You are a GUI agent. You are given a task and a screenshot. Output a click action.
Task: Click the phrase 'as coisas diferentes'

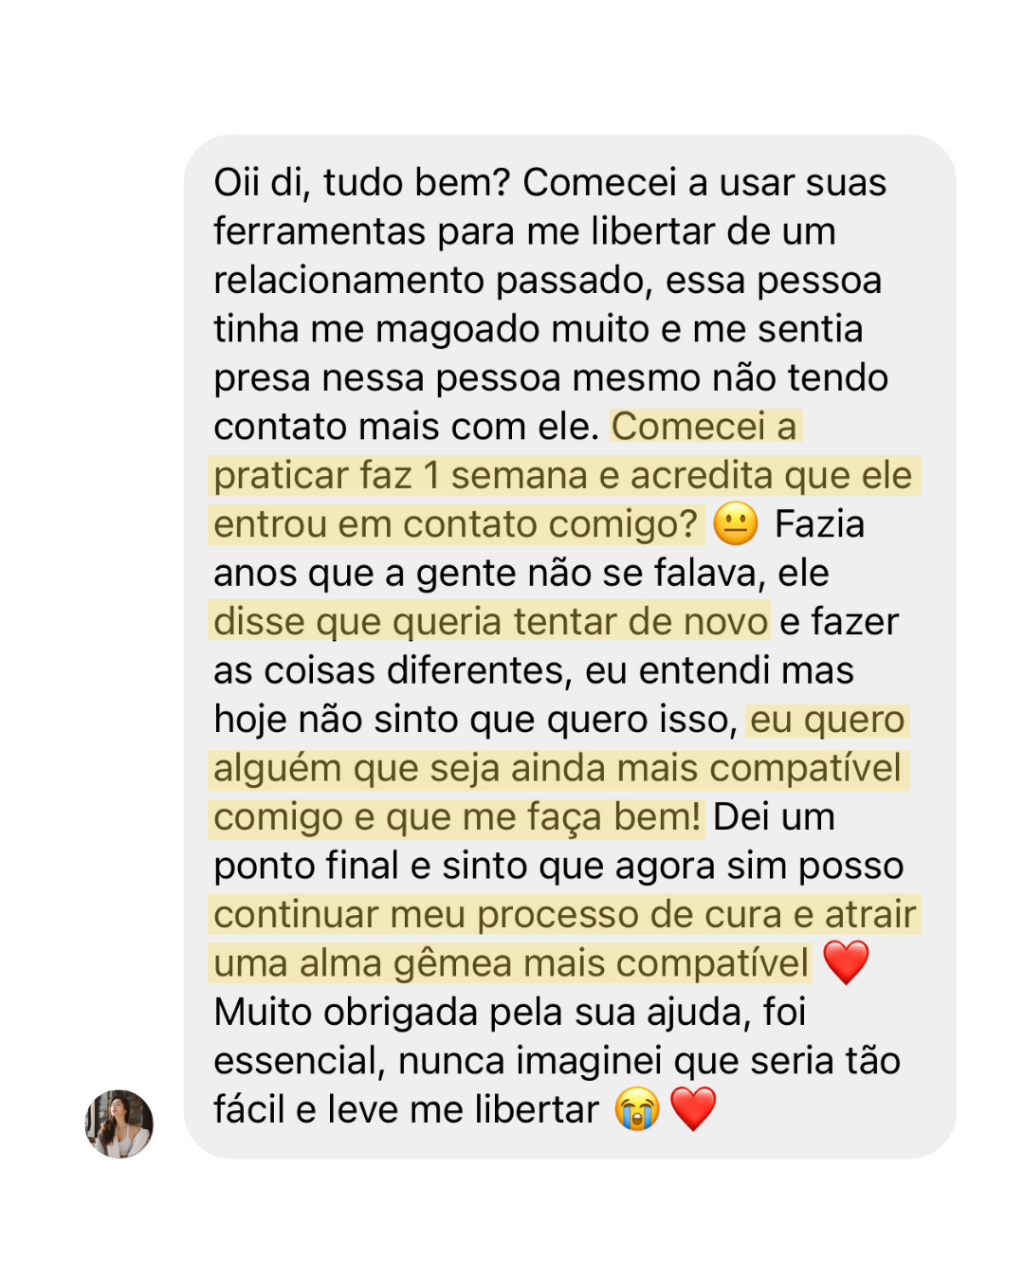[391, 671]
